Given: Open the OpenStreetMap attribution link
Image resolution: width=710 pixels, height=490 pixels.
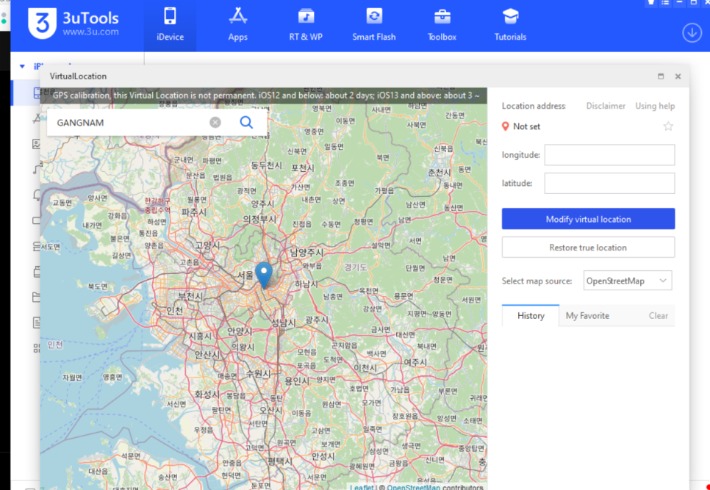Looking at the screenshot, I should 413,487.
